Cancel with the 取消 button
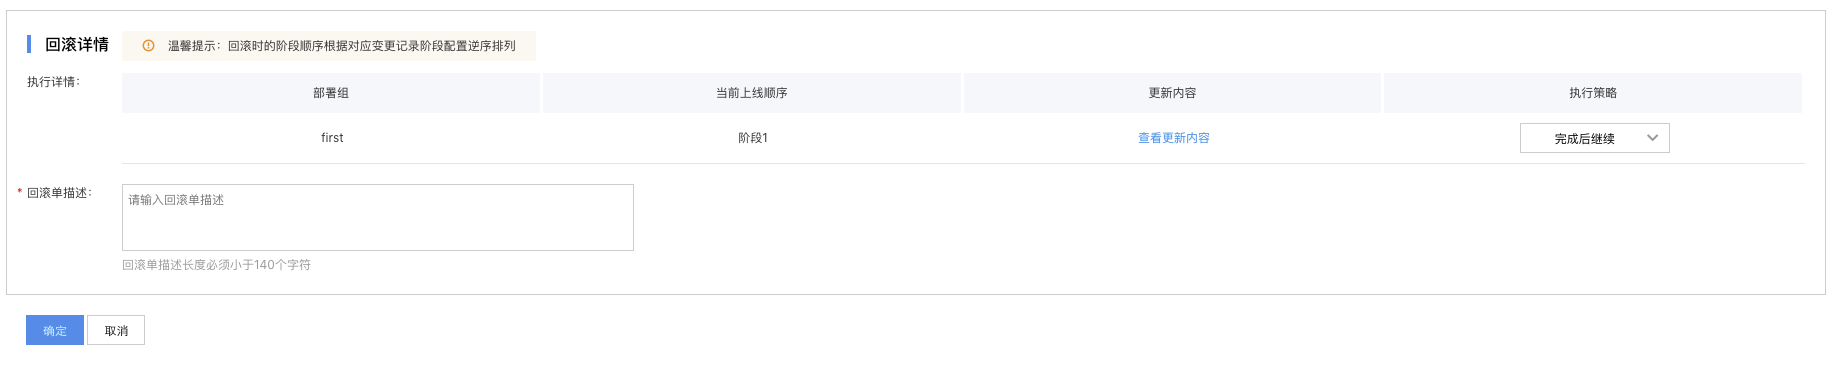1836x366 pixels. pyautogui.click(x=116, y=330)
